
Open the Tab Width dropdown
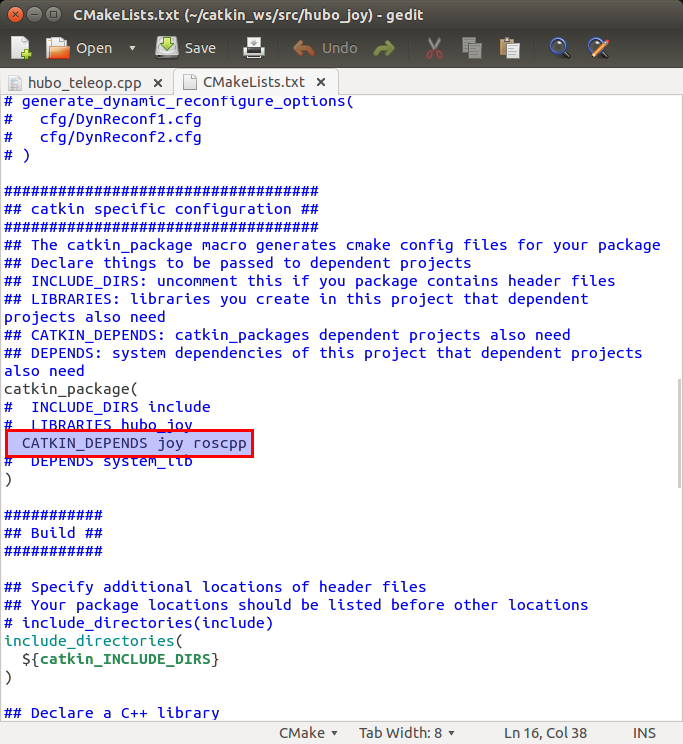(407, 733)
